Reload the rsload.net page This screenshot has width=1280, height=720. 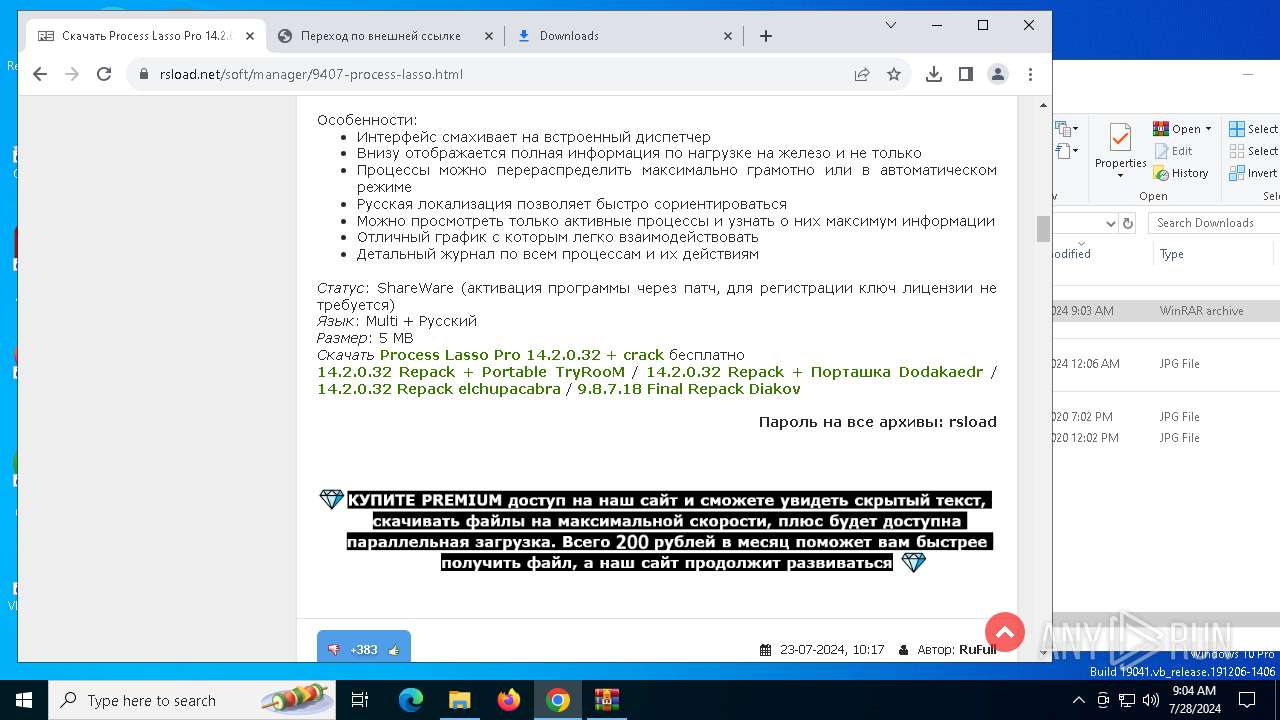(x=104, y=74)
